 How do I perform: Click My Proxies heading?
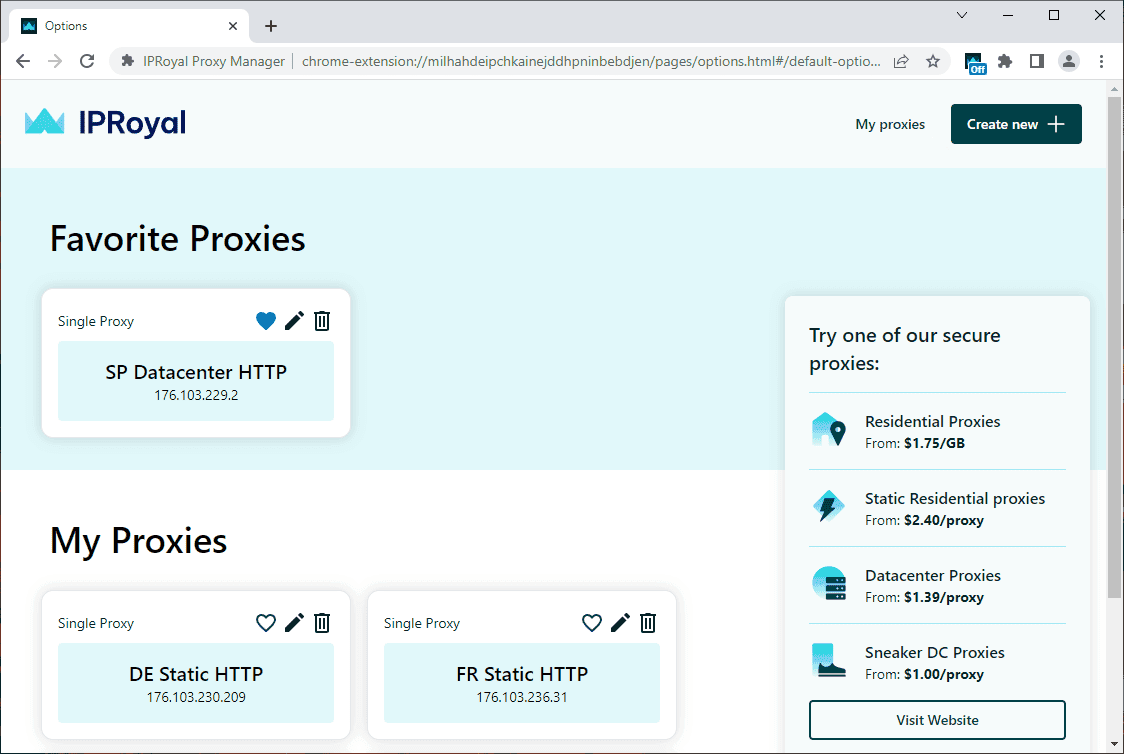(138, 541)
